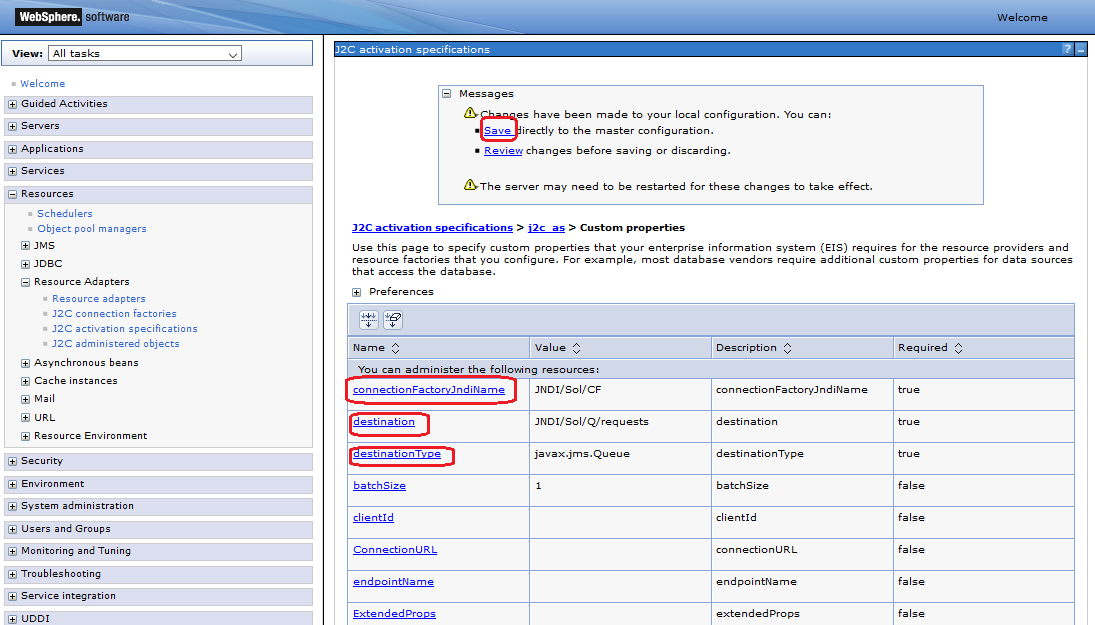Sort table by Description column arrows
The width and height of the screenshot is (1095, 625).
[787, 348]
